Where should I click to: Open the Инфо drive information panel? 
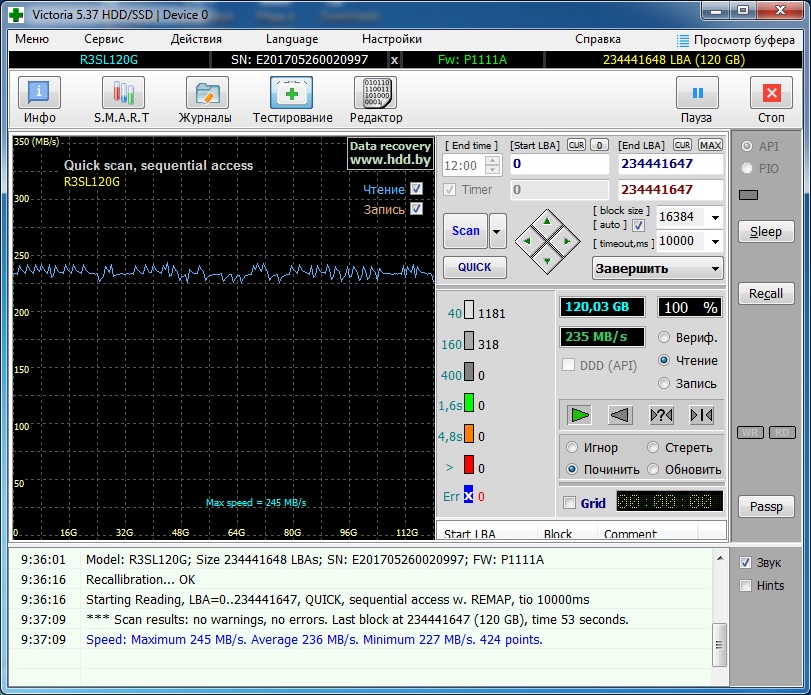39,100
